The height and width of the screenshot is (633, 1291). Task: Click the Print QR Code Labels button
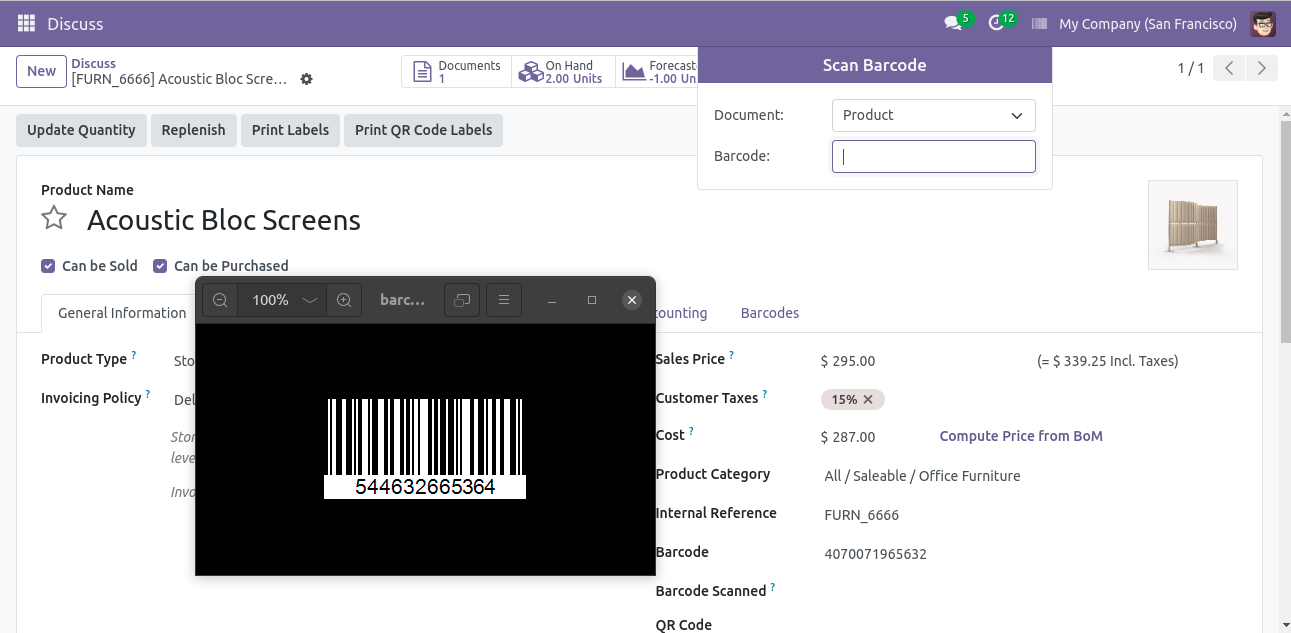click(423, 130)
